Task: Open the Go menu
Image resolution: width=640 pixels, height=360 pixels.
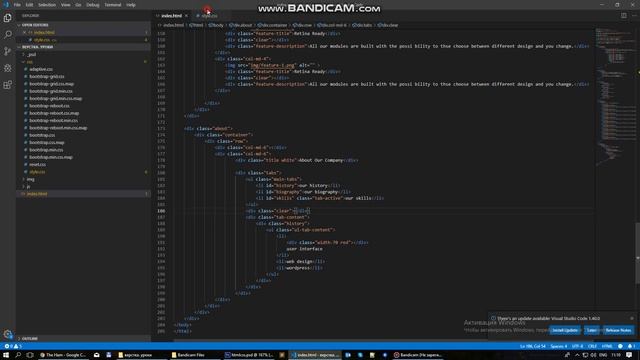Action: 78,5
